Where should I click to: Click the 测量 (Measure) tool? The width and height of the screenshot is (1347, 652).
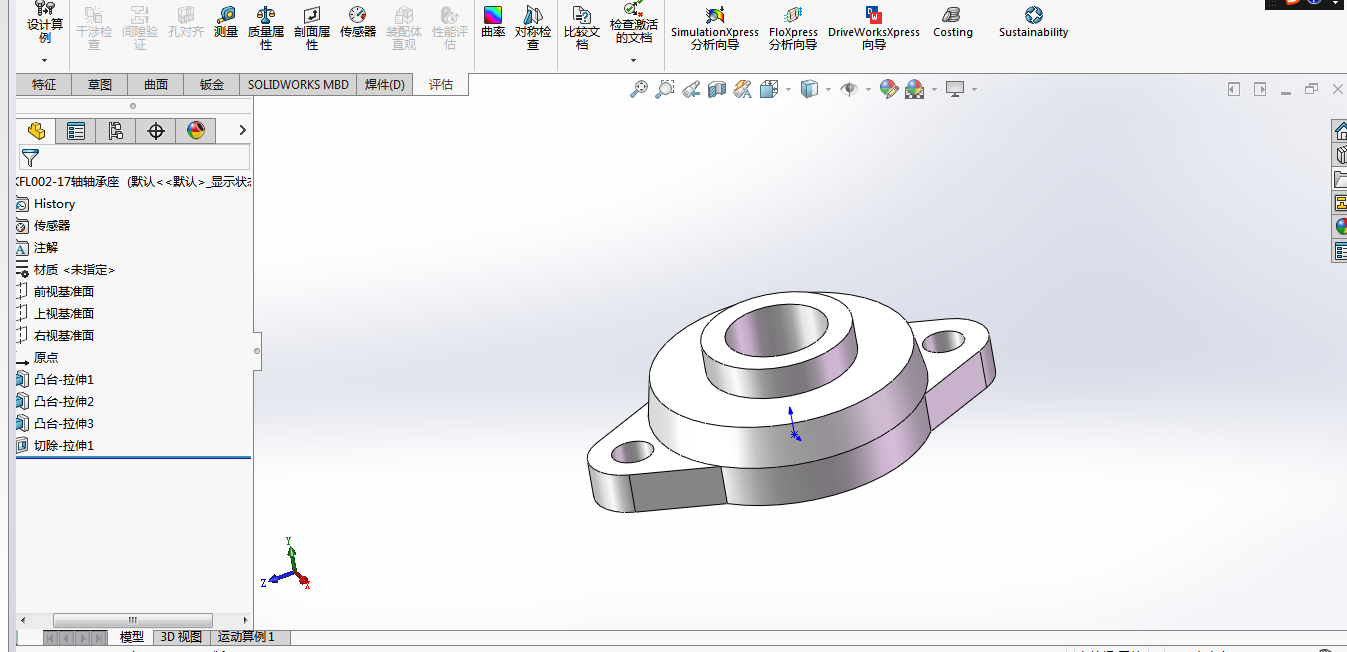click(226, 22)
